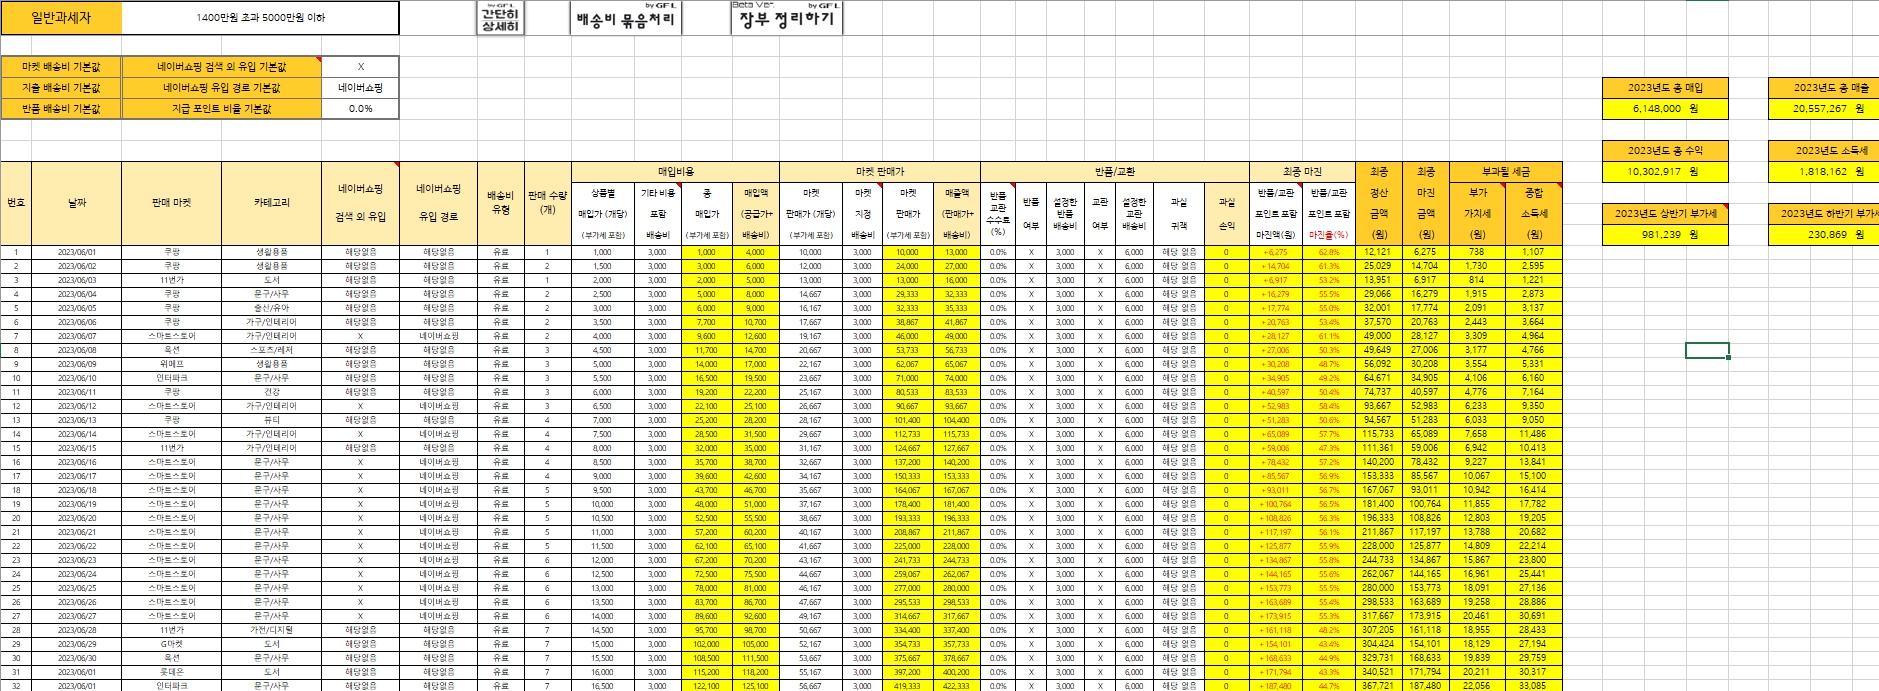Select the 배송비 유형 column header

501,203
